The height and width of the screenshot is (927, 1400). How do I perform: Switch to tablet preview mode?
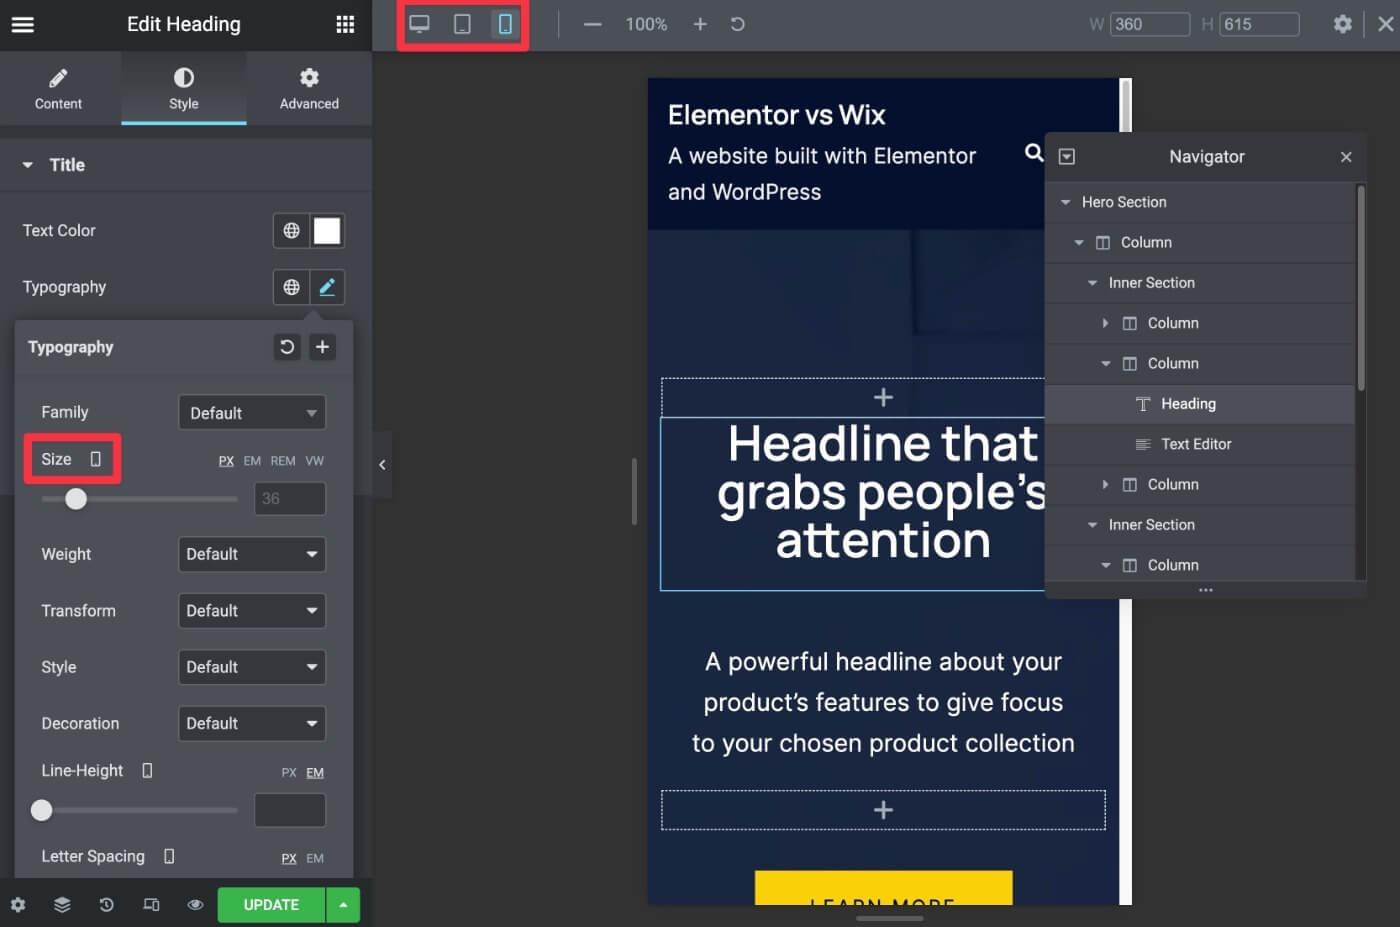coord(462,24)
